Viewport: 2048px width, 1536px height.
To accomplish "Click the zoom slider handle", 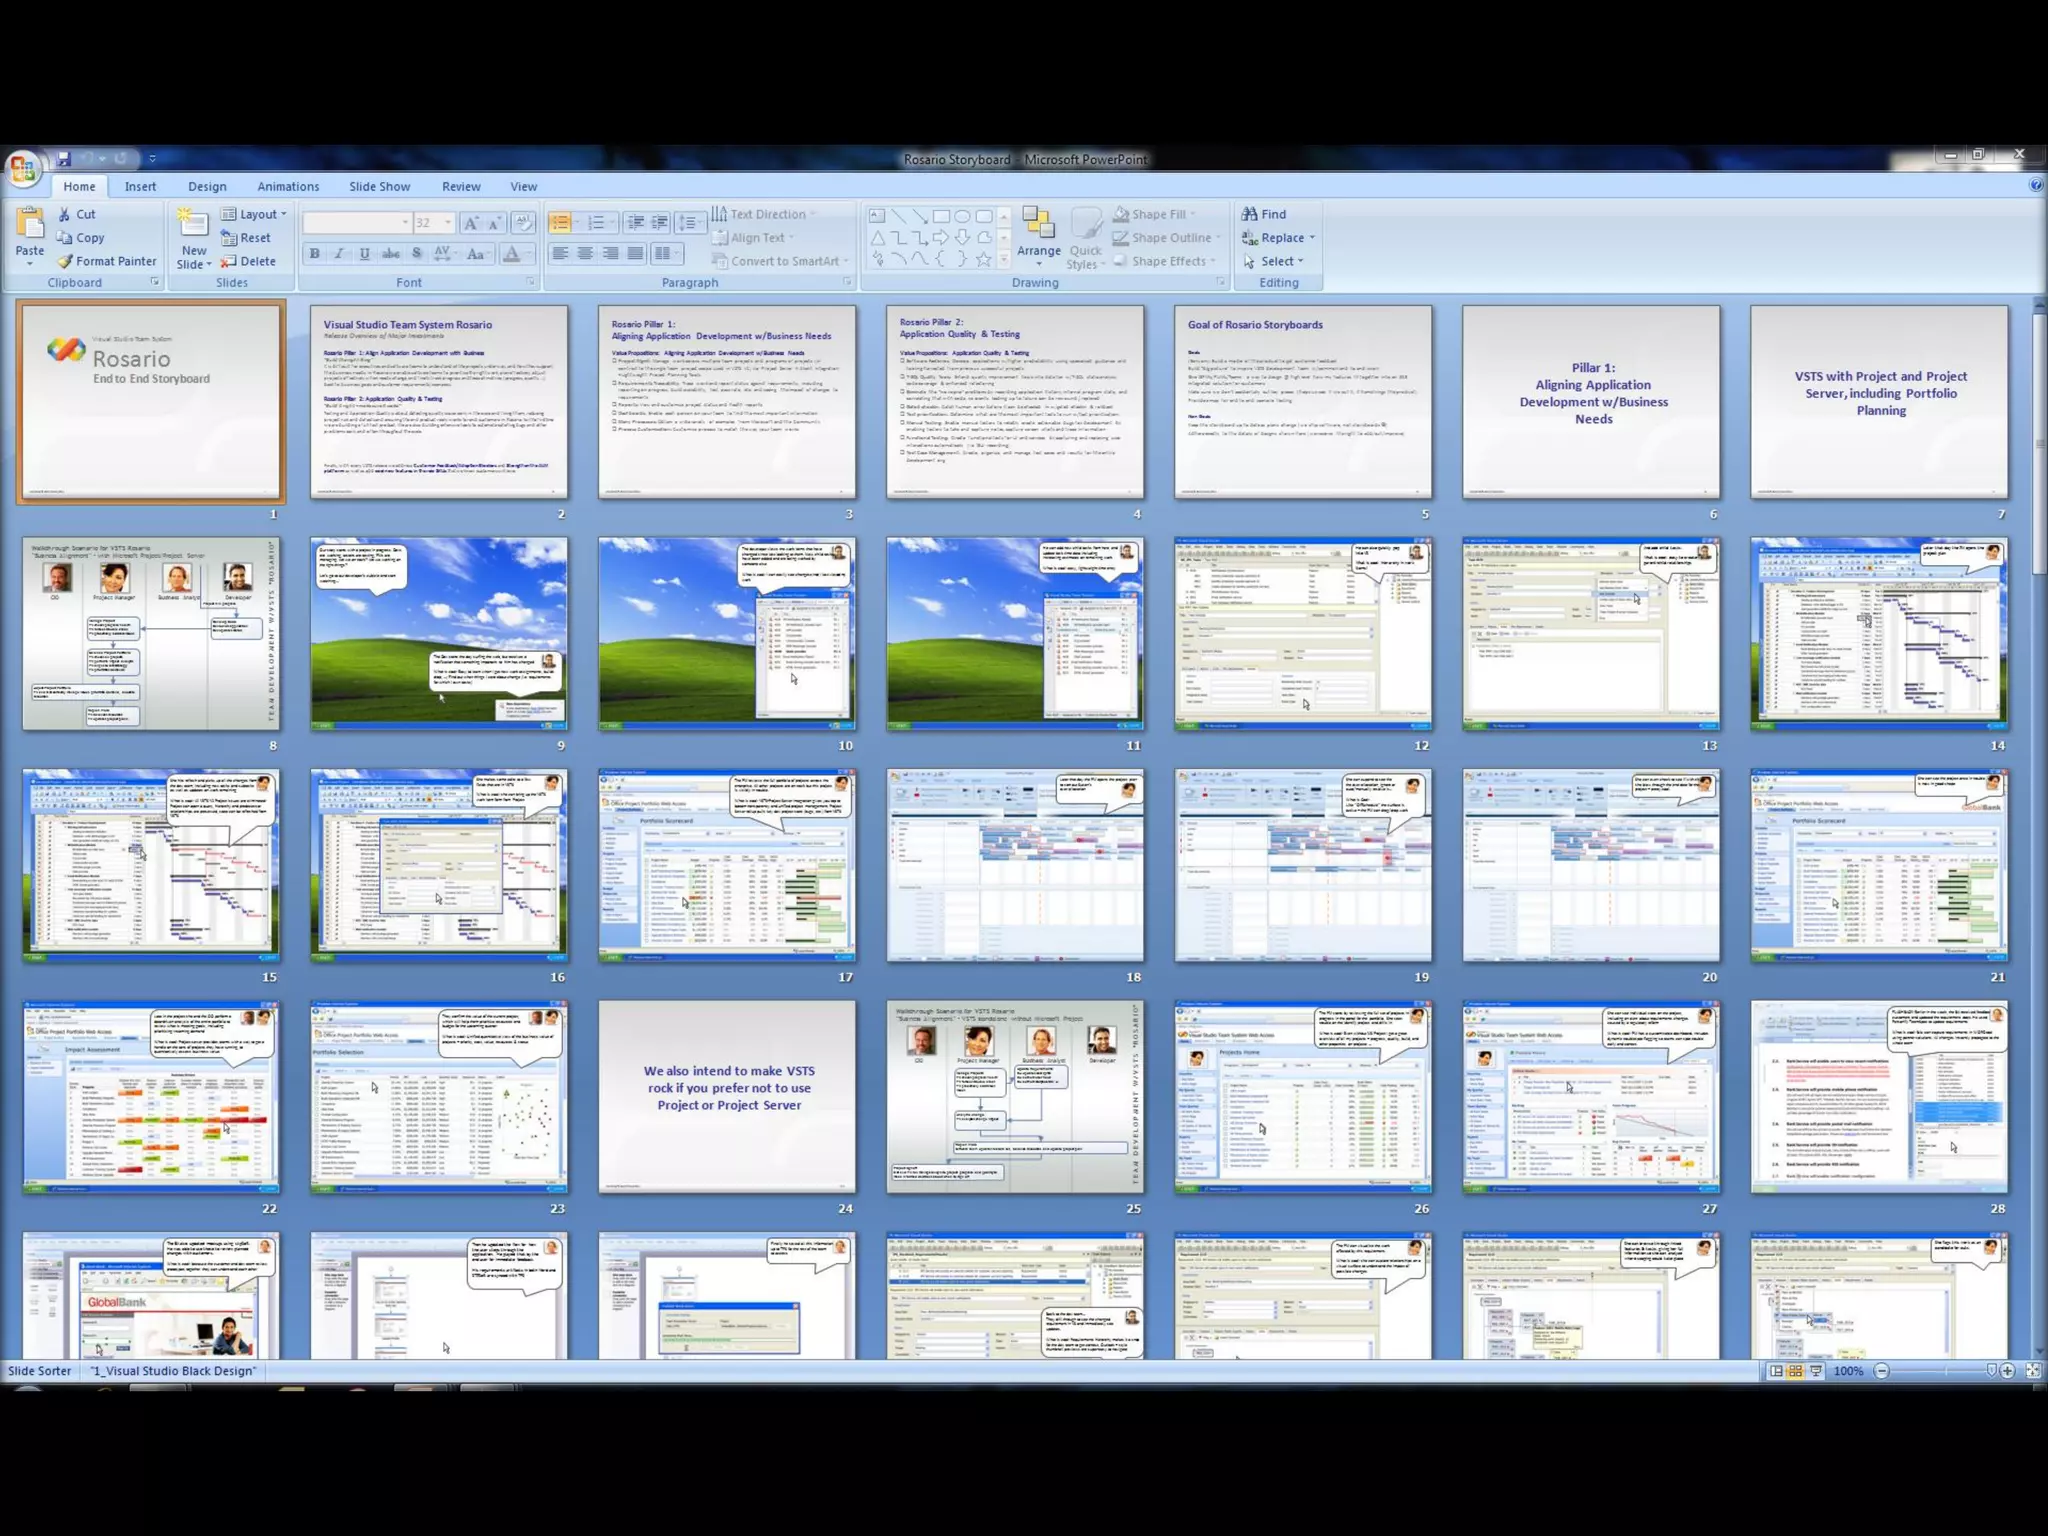I will pyautogui.click(x=1991, y=1371).
